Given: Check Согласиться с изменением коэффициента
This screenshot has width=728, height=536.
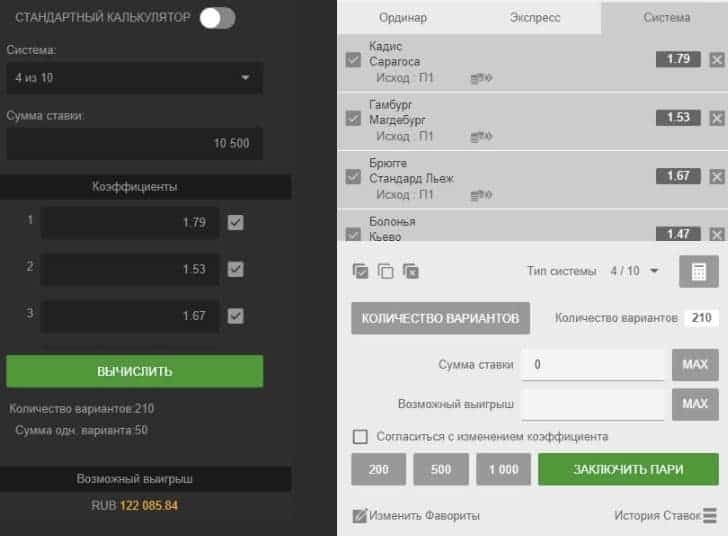Looking at the screenshot, I should point(360,437).
